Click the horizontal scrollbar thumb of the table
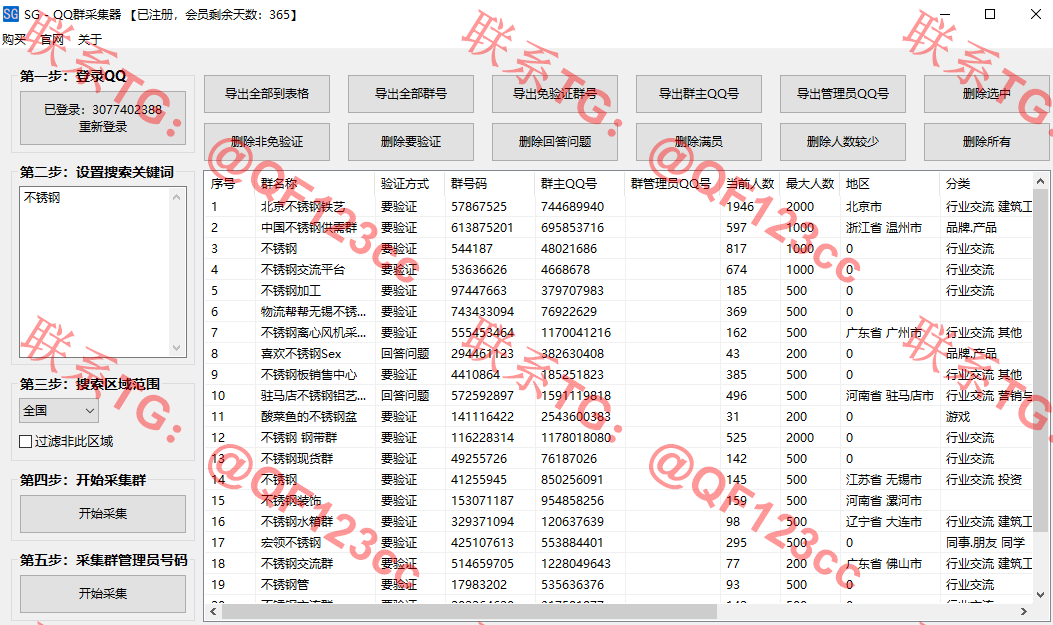The width and height of the screenshot is (1053, 625). [x=469, y=611]
